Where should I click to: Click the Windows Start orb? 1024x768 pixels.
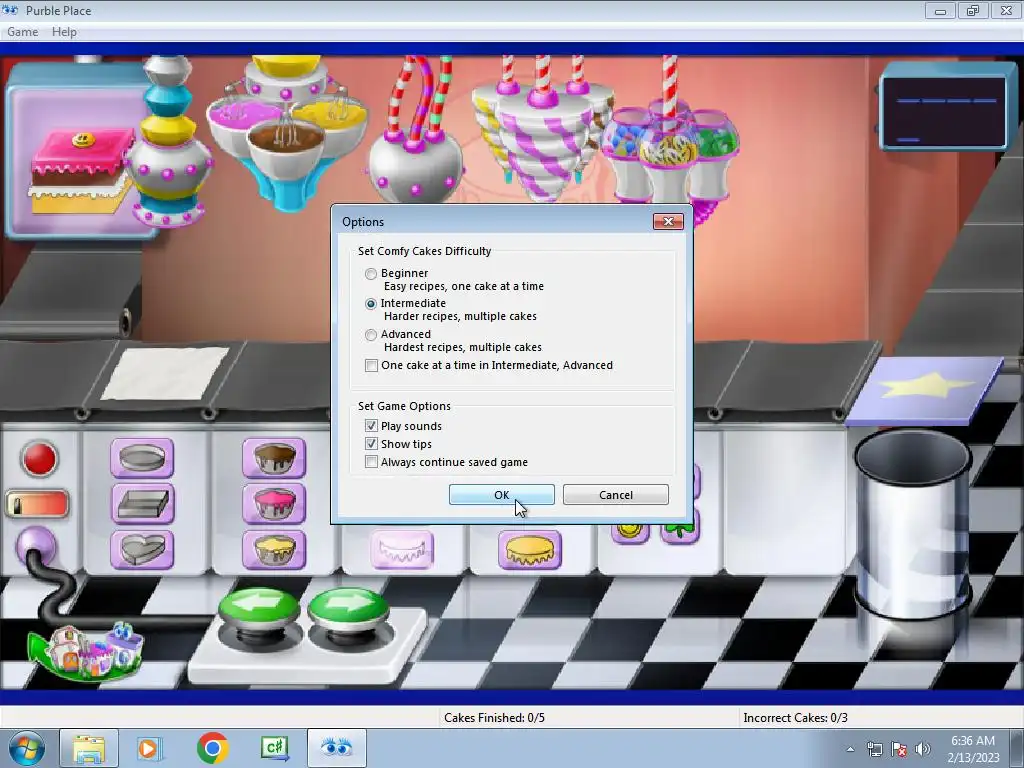(27, 748)
